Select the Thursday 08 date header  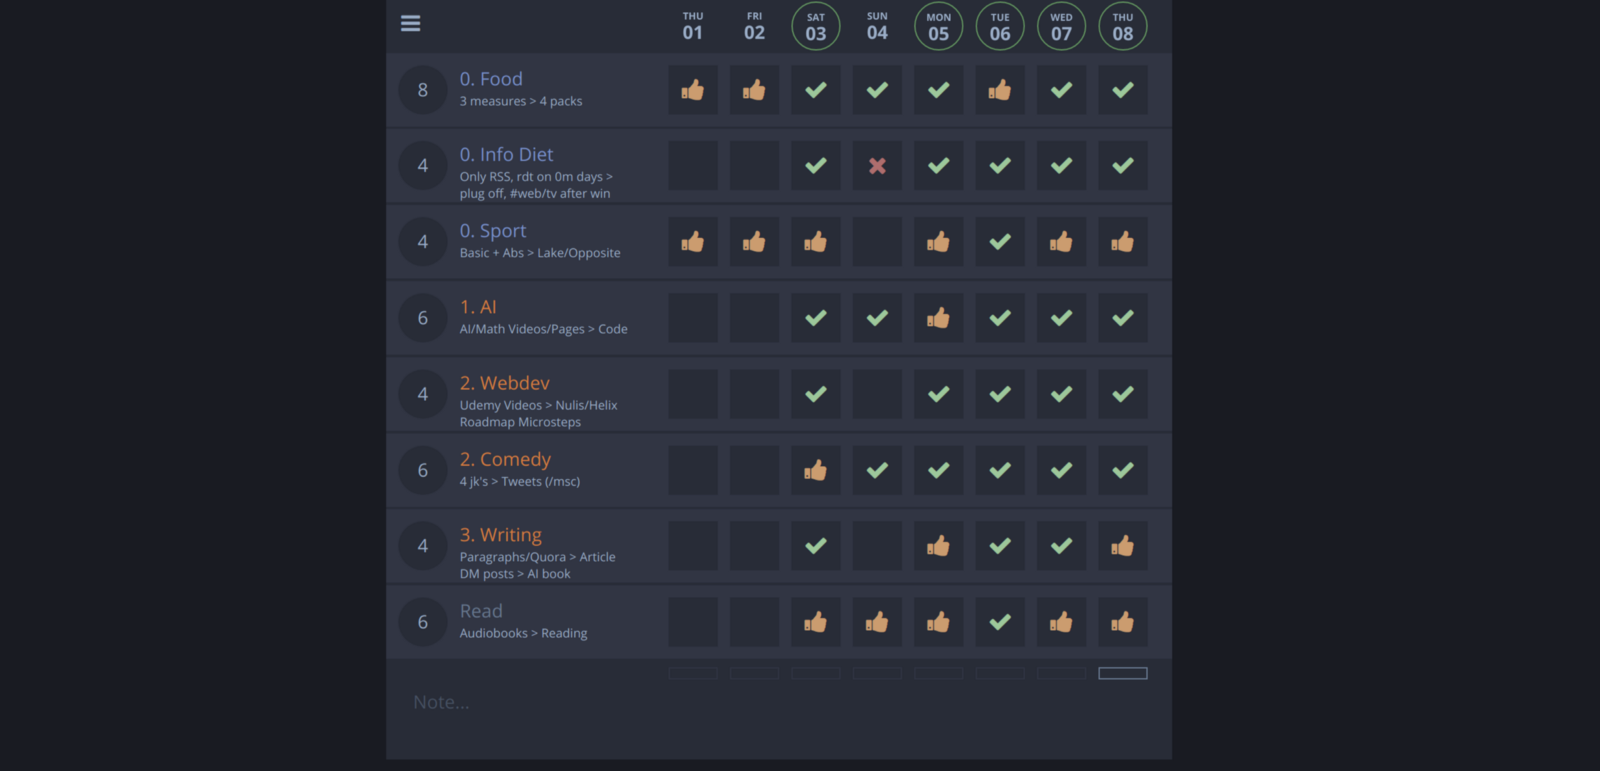pyautogui.click(x=1123, y=27)
